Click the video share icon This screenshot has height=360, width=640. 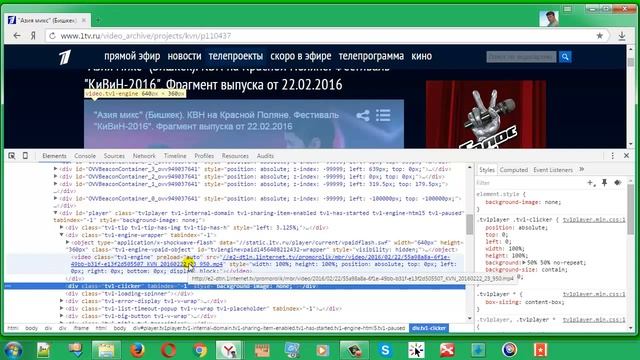pyautogui.click(x=362, y=116)
